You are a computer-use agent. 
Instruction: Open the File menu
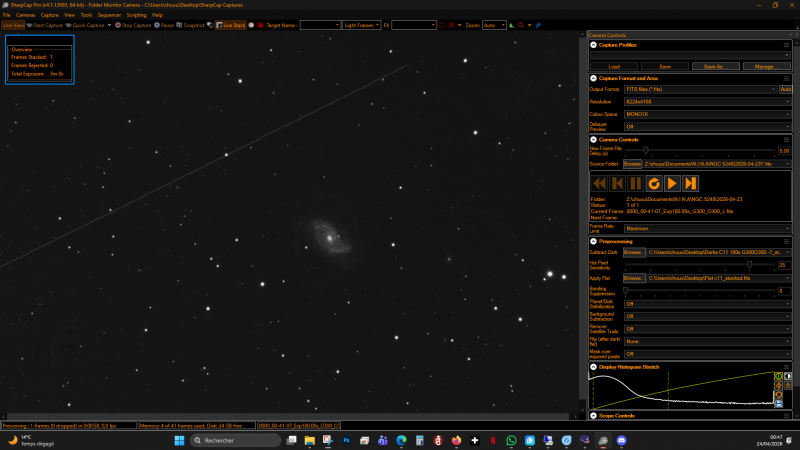coord(7,15)
